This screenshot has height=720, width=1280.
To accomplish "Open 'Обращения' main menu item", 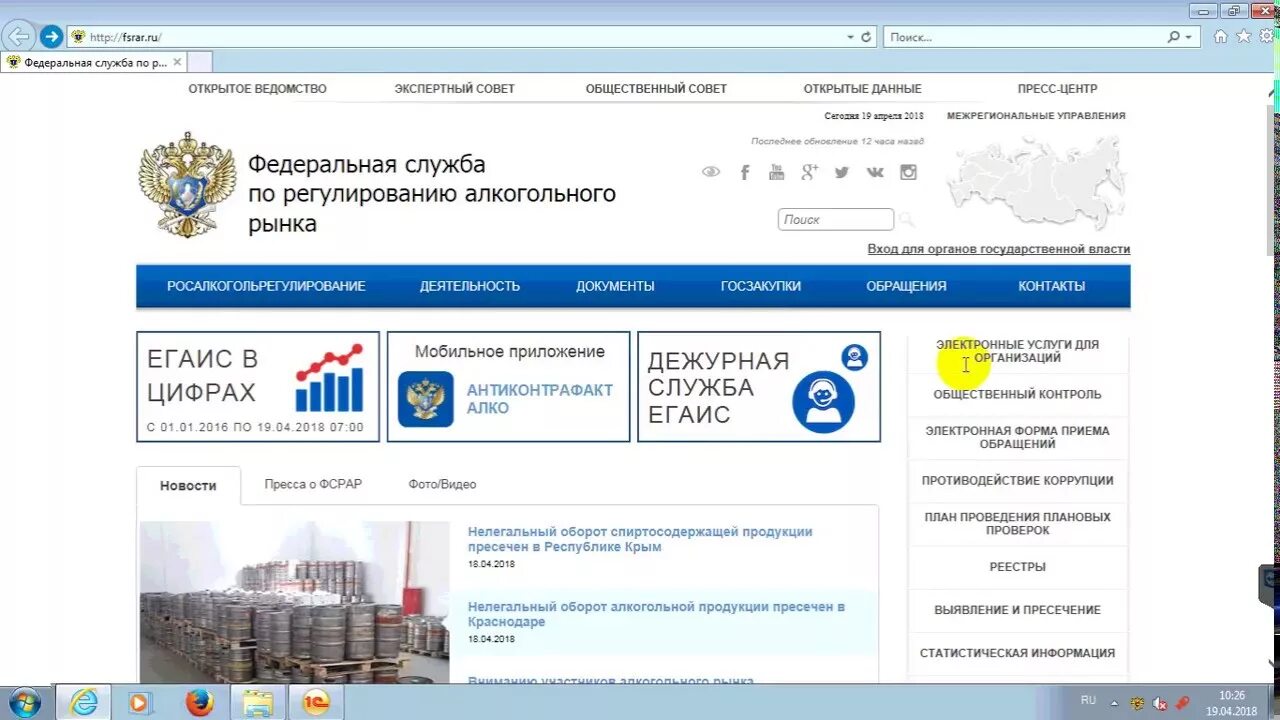I will [906, 286].
